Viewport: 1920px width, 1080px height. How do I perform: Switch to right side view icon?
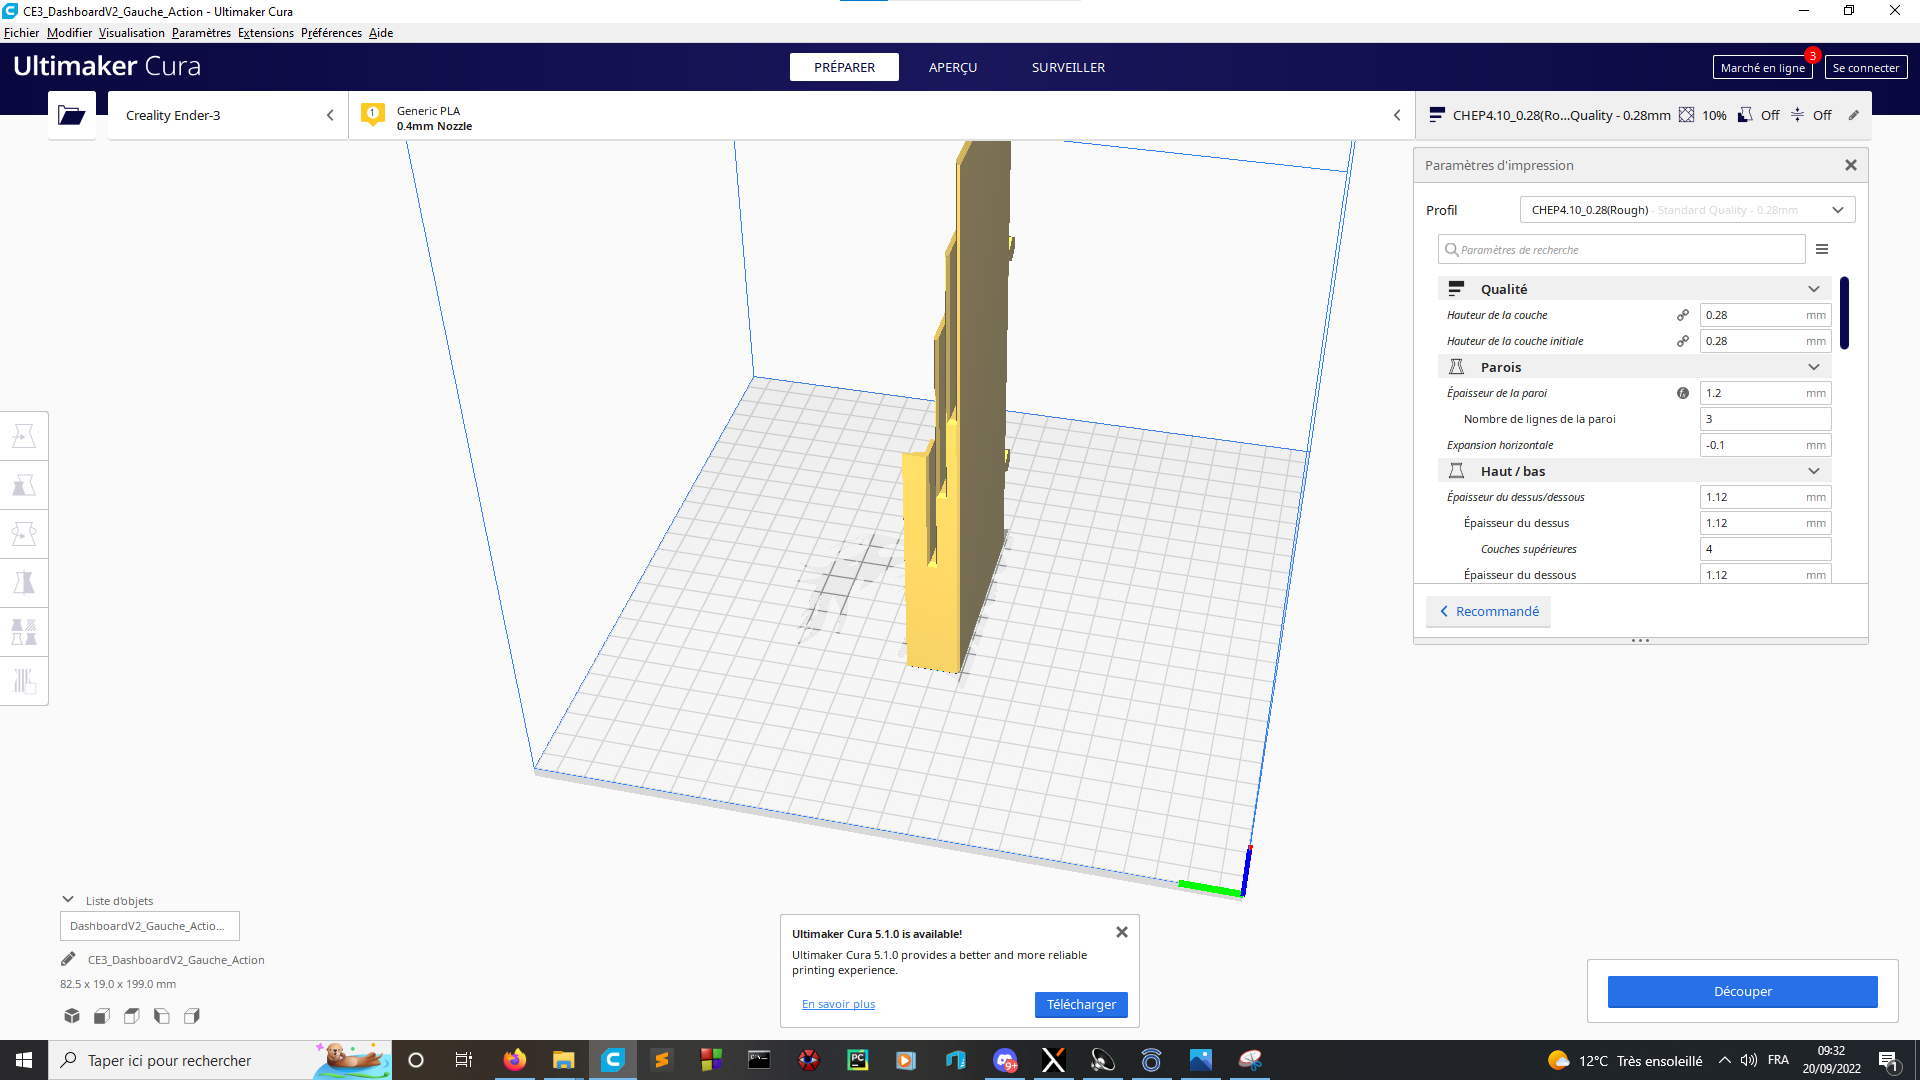click(191, 1016)
